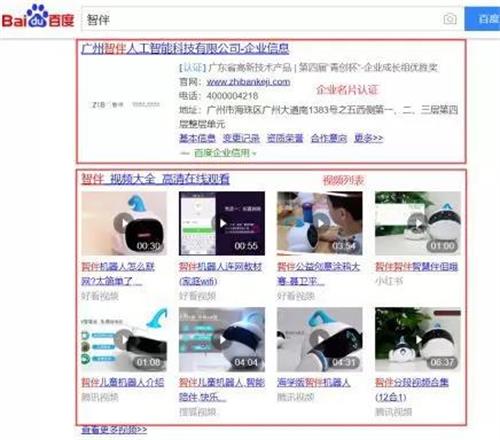This screenshot has height=440, width=500.
Task: Play the 00:55 networking tutorial video
Action: point(222,223)
